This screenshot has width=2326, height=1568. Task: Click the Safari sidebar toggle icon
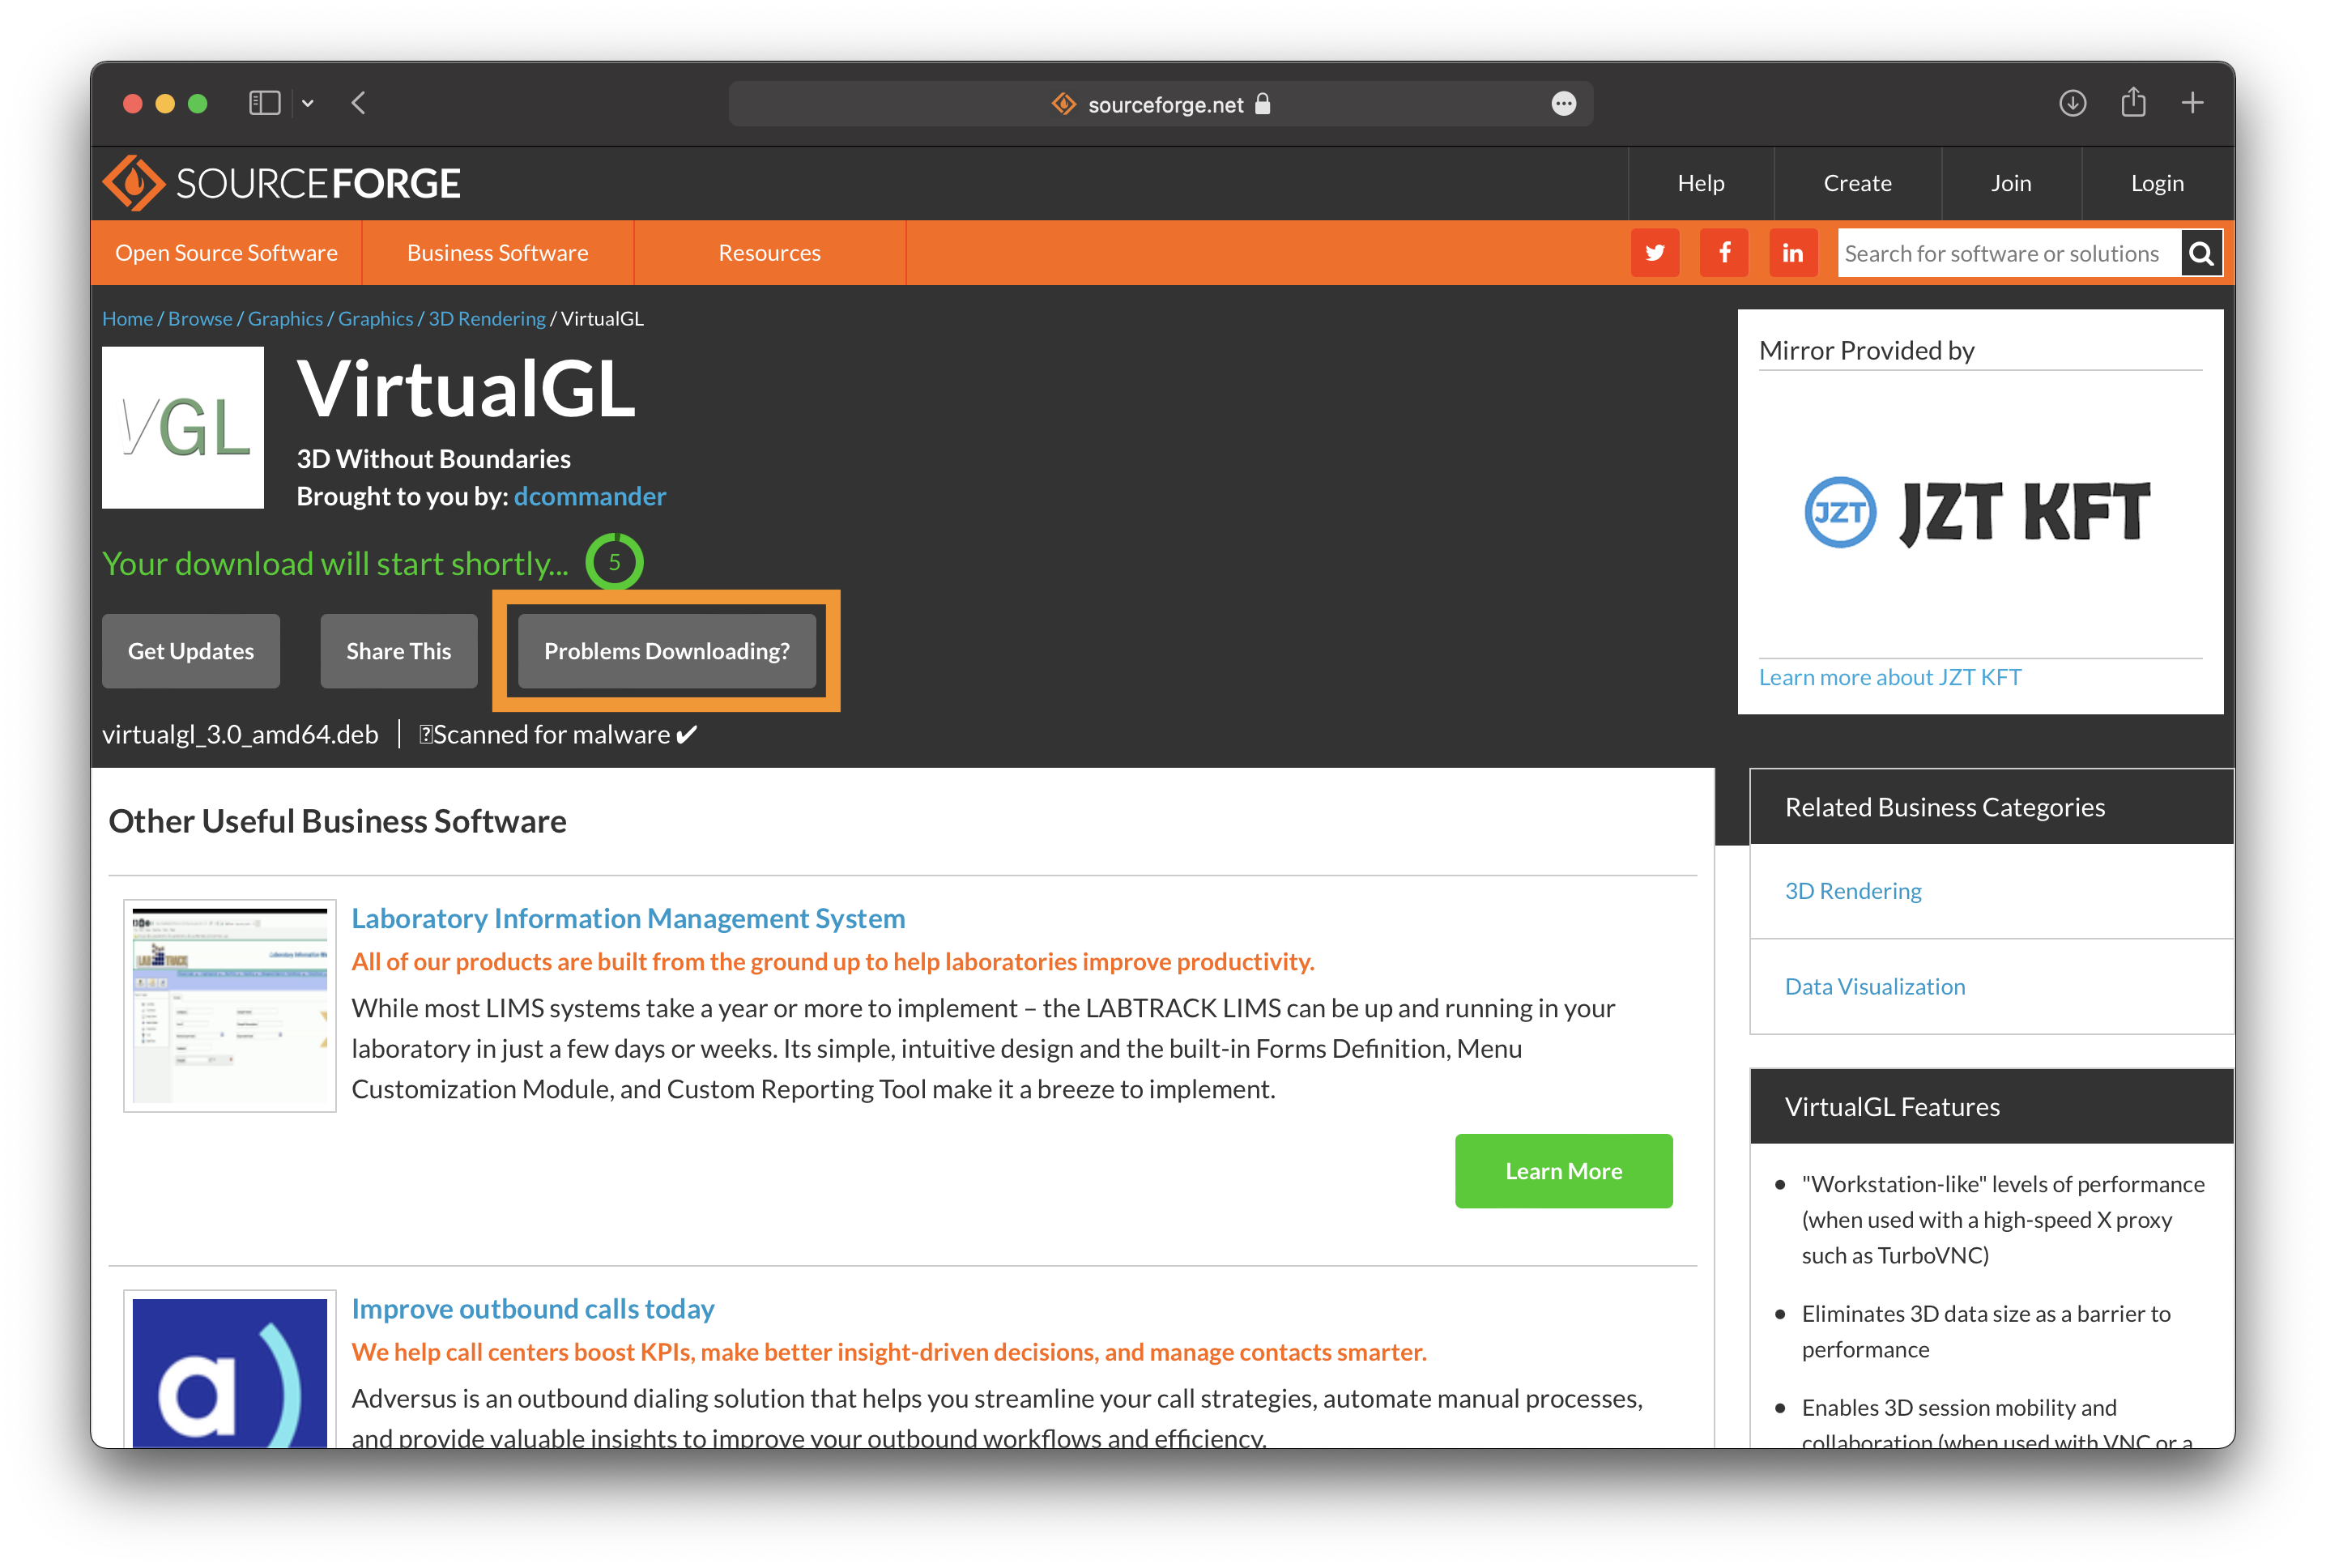(x=264, y=103)
